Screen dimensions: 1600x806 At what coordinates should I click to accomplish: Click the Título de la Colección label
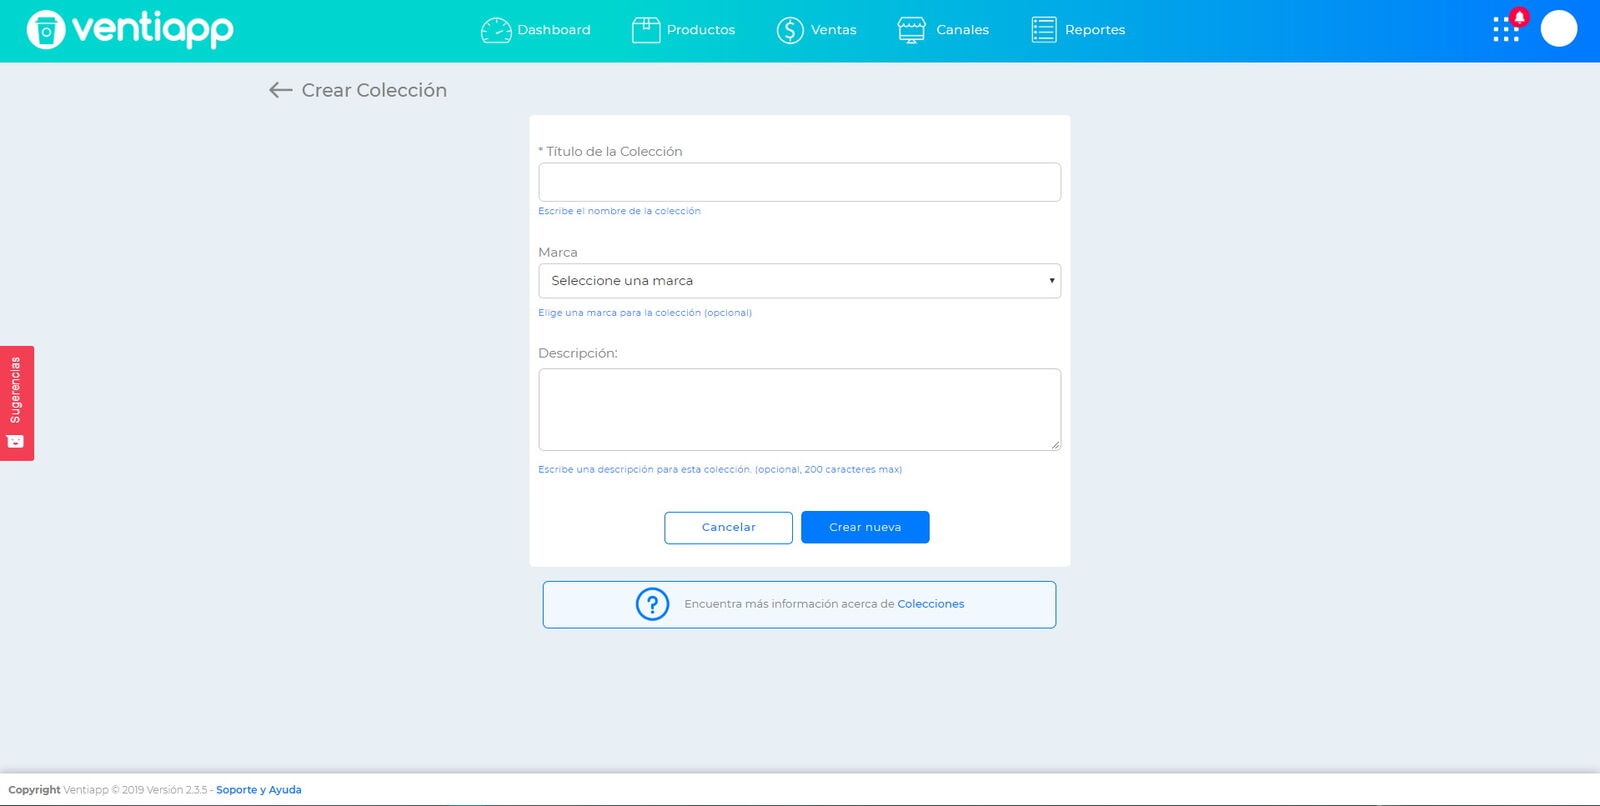[x=610, y=151]
